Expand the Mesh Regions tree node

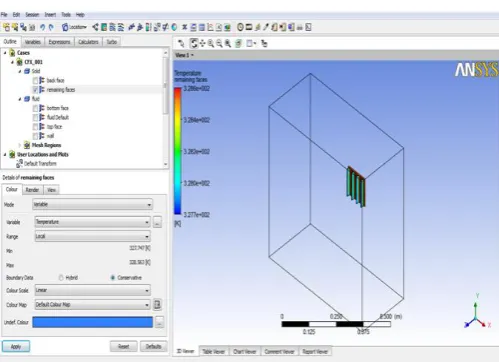(x=20, y=145)
